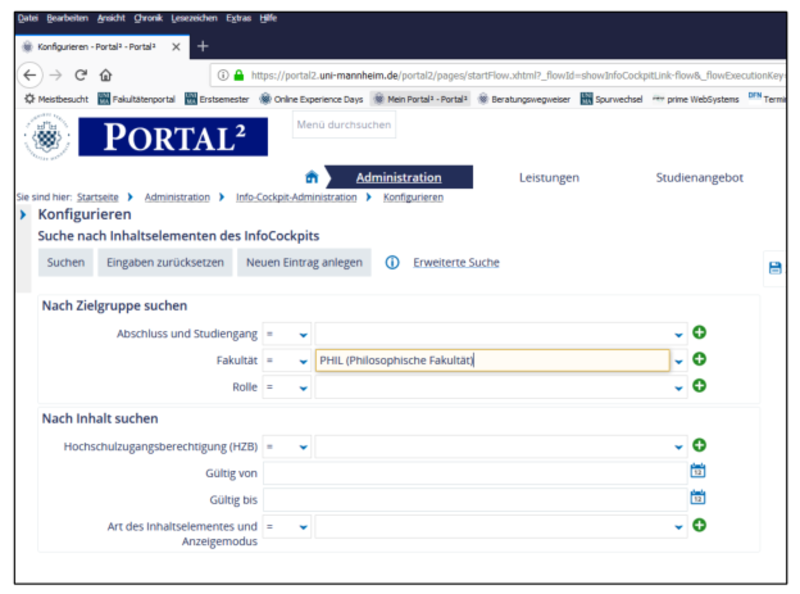800x594 pixels.
Task: Open calendar picker for Gültig von
Action: click(x=697, y=471)
